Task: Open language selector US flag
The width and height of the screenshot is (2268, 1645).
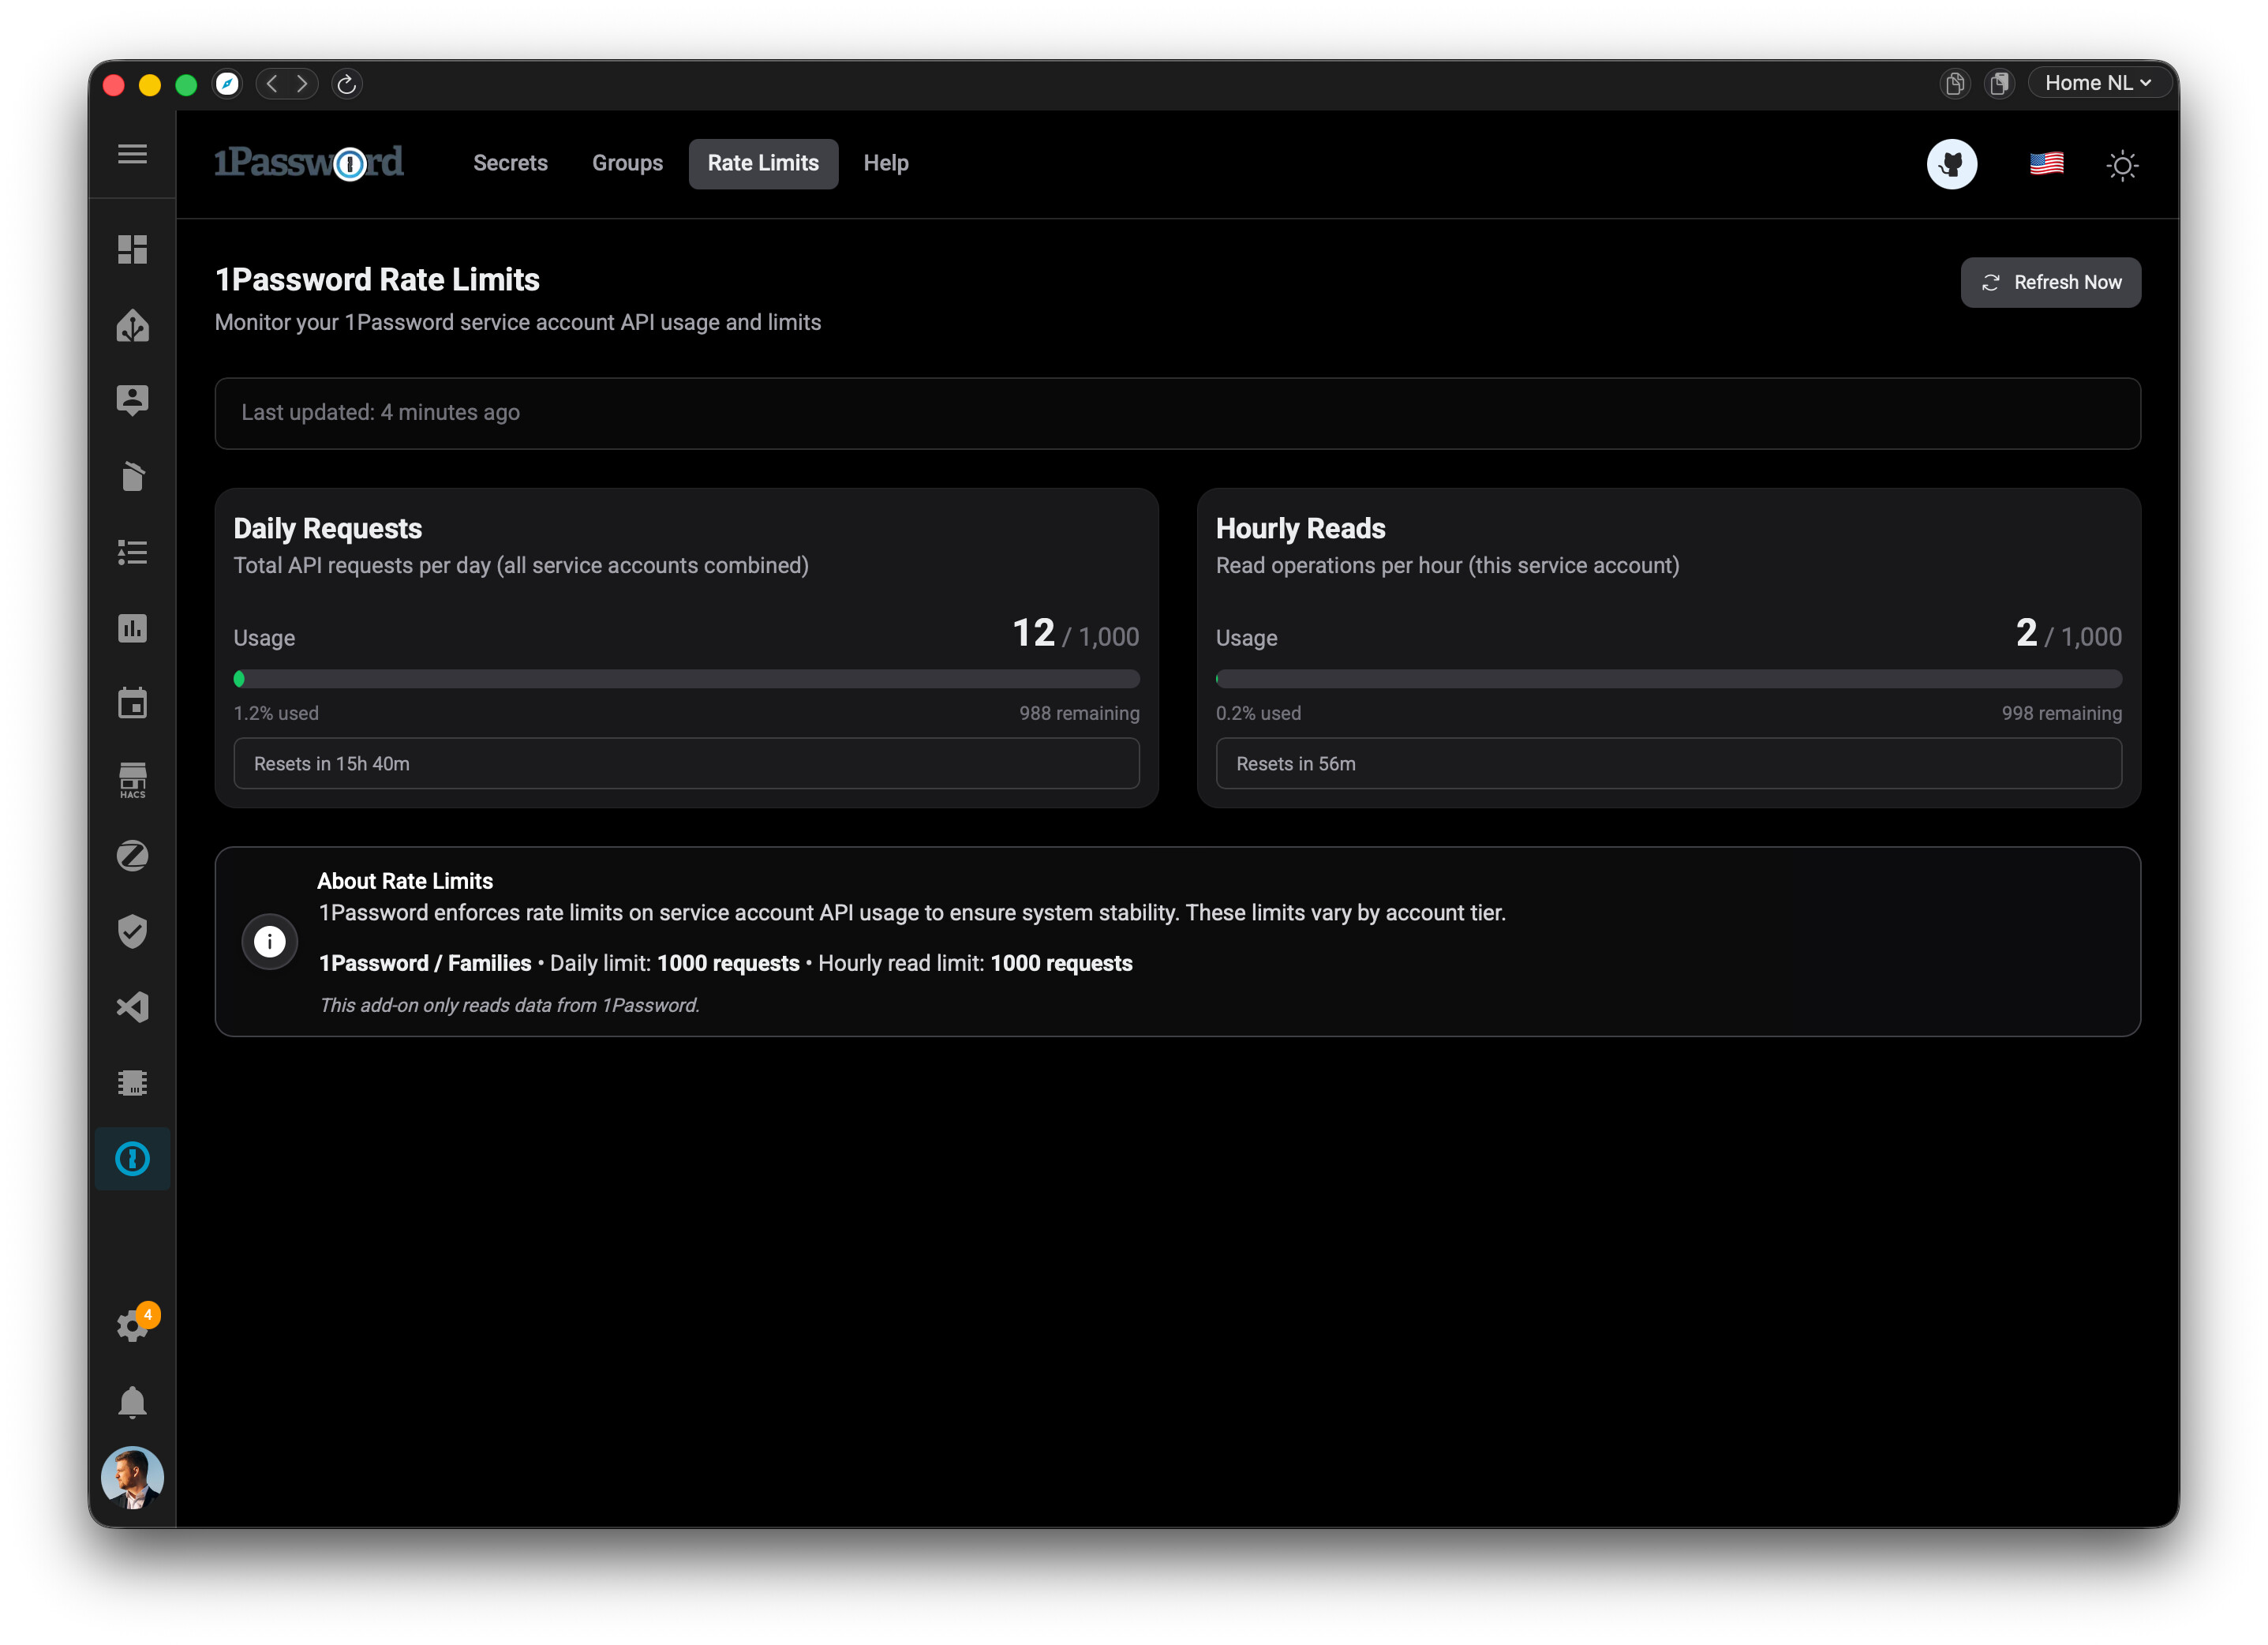Action: click(x=2046, y=163)
